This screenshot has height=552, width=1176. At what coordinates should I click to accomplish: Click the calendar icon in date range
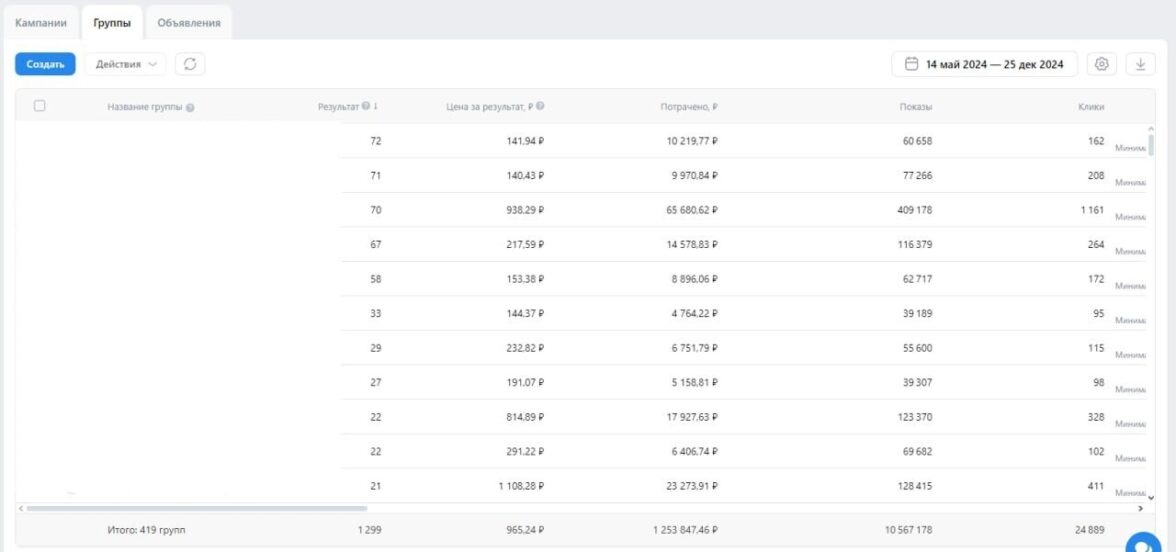click(x=911, y=64)
